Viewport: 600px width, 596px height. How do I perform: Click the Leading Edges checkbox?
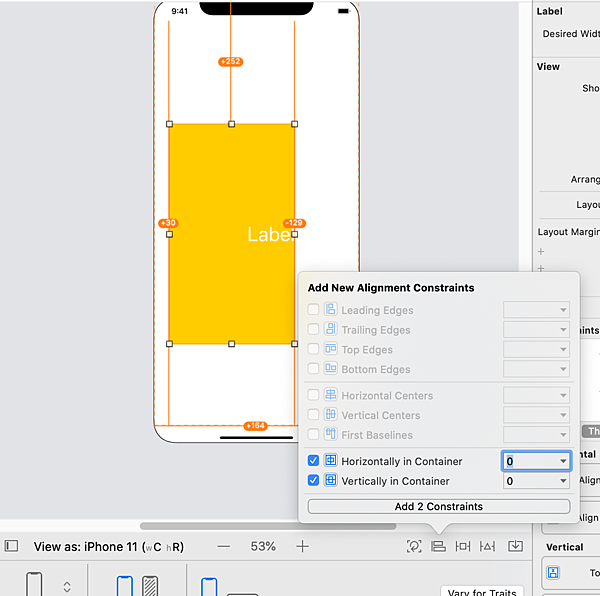(x=314, y=310)
